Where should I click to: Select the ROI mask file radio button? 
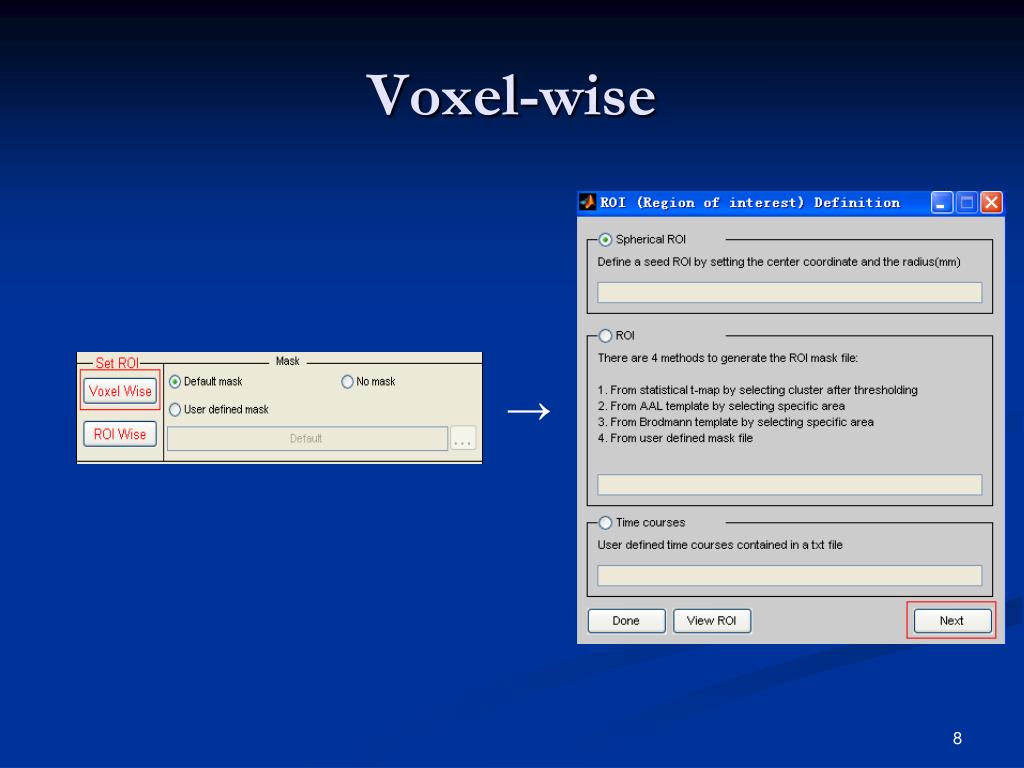click(x=605, y=336)
